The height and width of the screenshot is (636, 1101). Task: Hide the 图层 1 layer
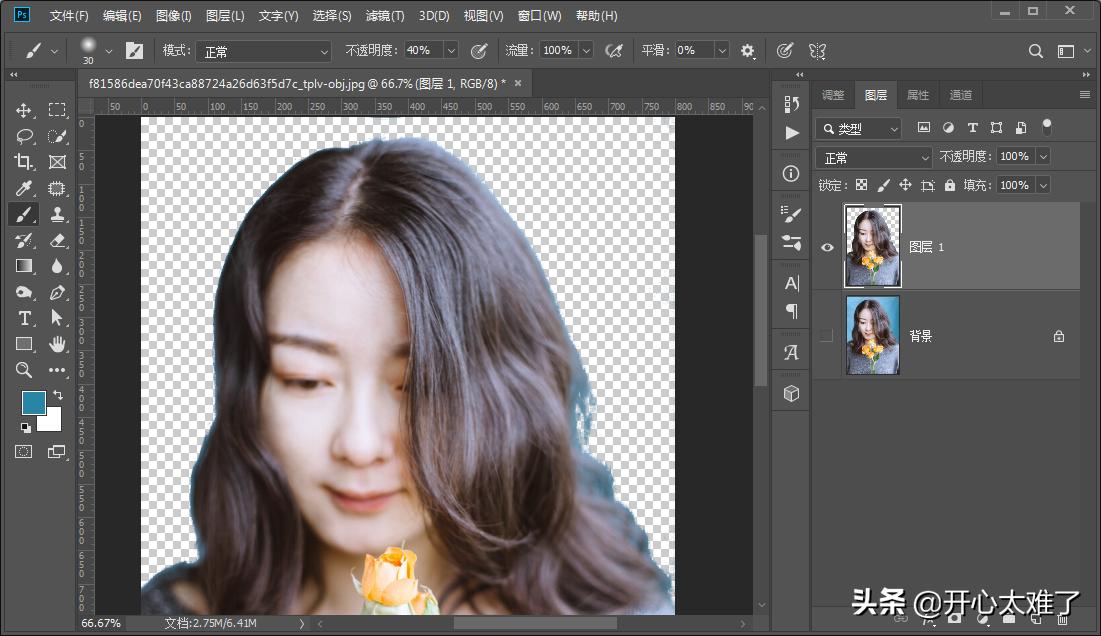827,246
